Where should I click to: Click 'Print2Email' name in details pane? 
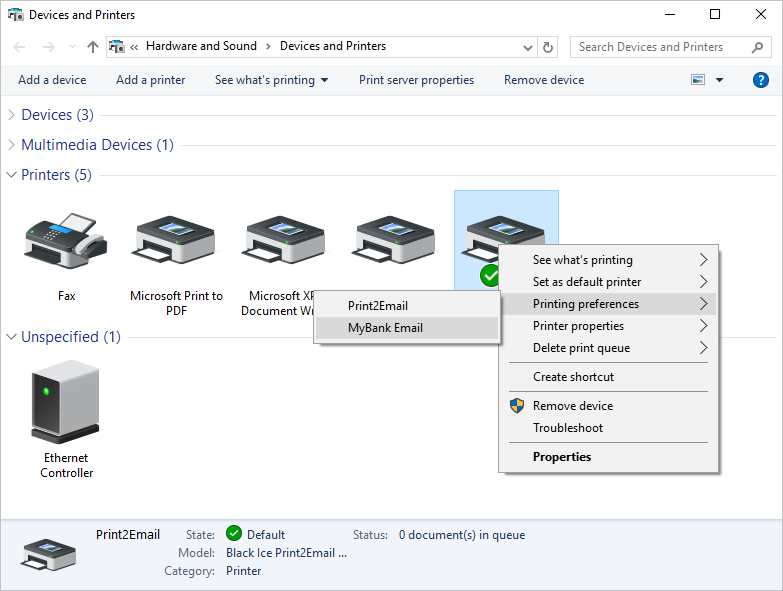128,534
